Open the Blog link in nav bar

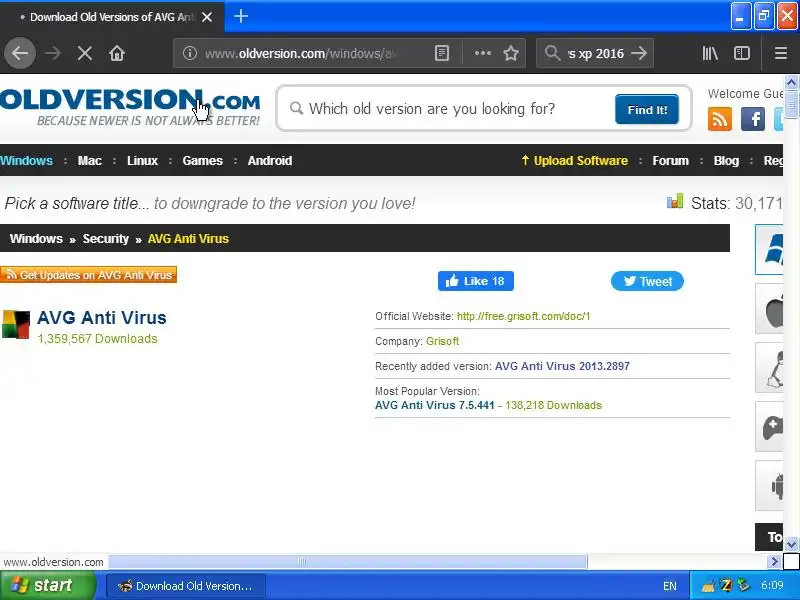coord(726,161)
